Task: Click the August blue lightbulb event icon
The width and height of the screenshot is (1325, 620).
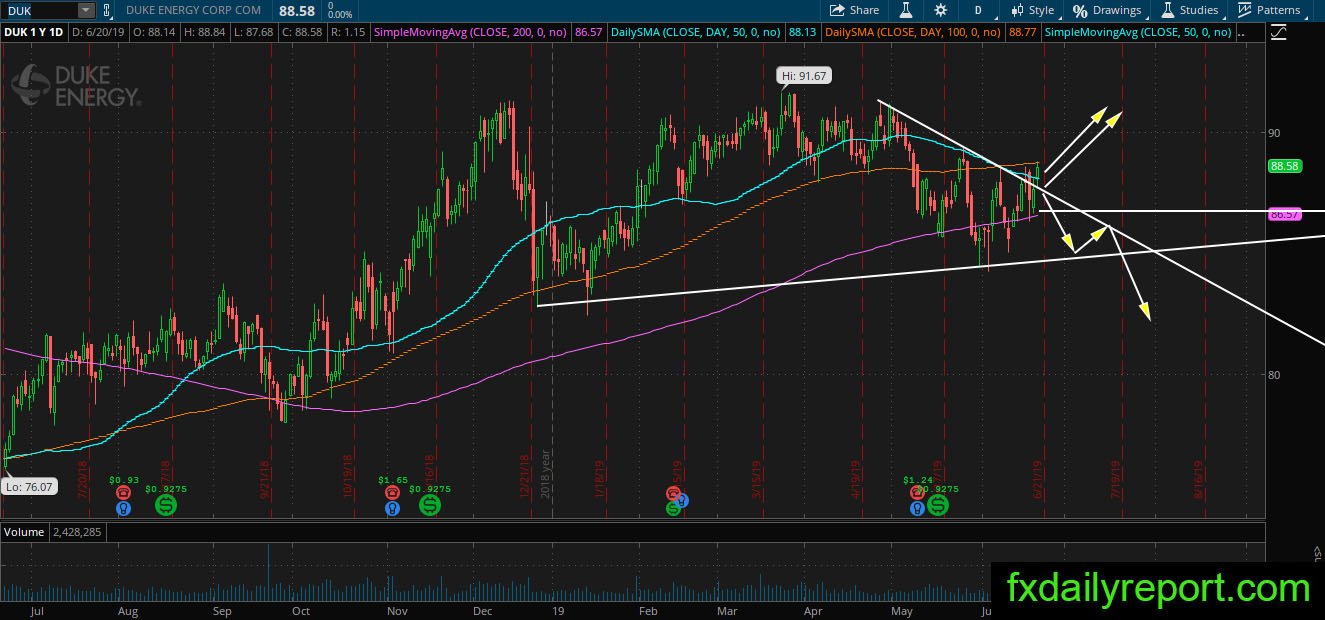Action: (x=123, y=508)
